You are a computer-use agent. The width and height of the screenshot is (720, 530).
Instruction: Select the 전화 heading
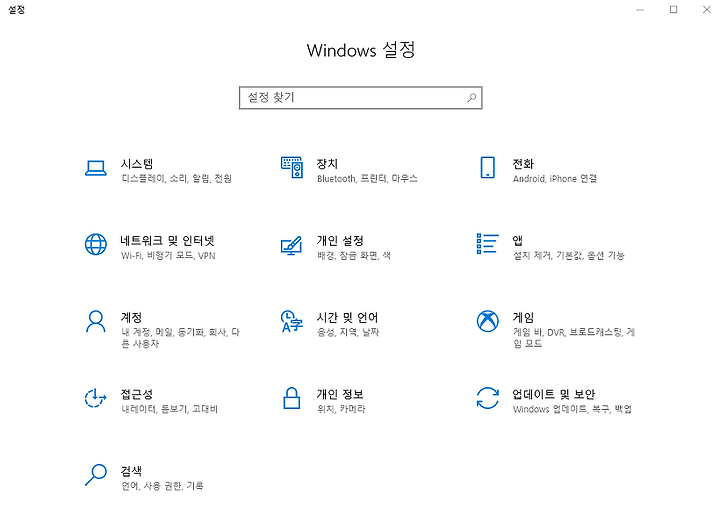[523, 164]
